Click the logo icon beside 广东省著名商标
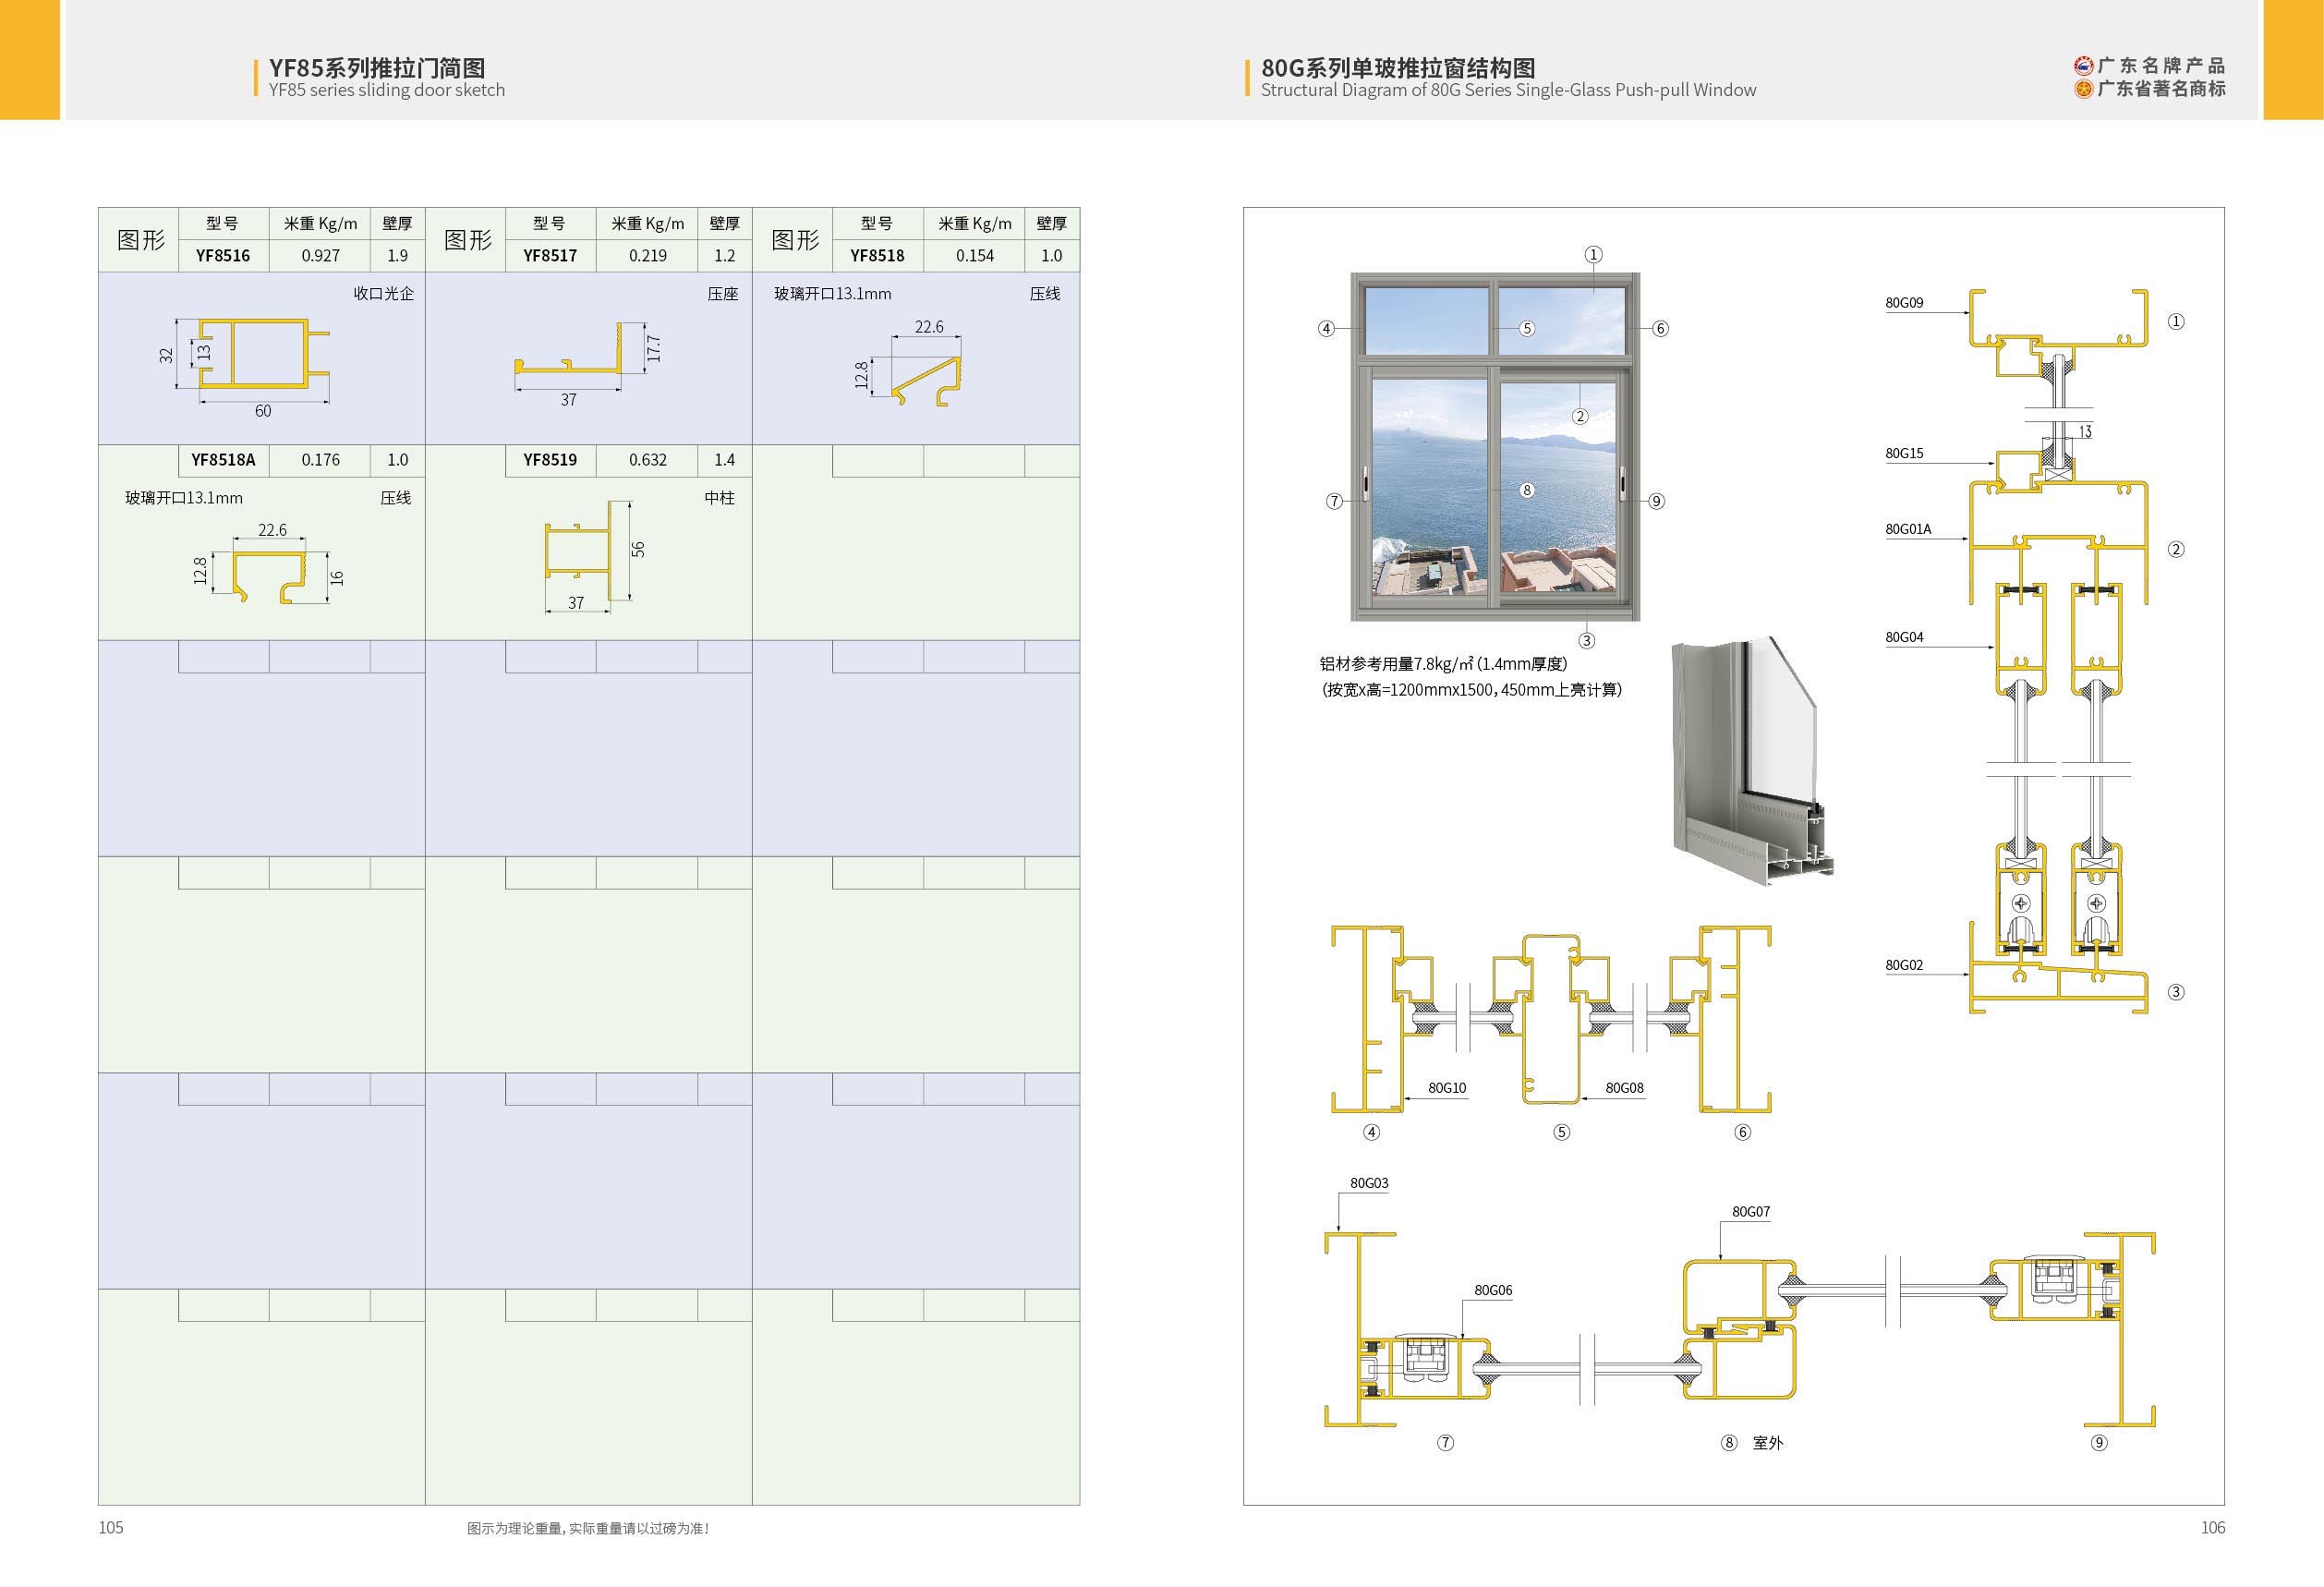The width and height of the screenshot is (2324, 1587). [x=2083, y=89]
